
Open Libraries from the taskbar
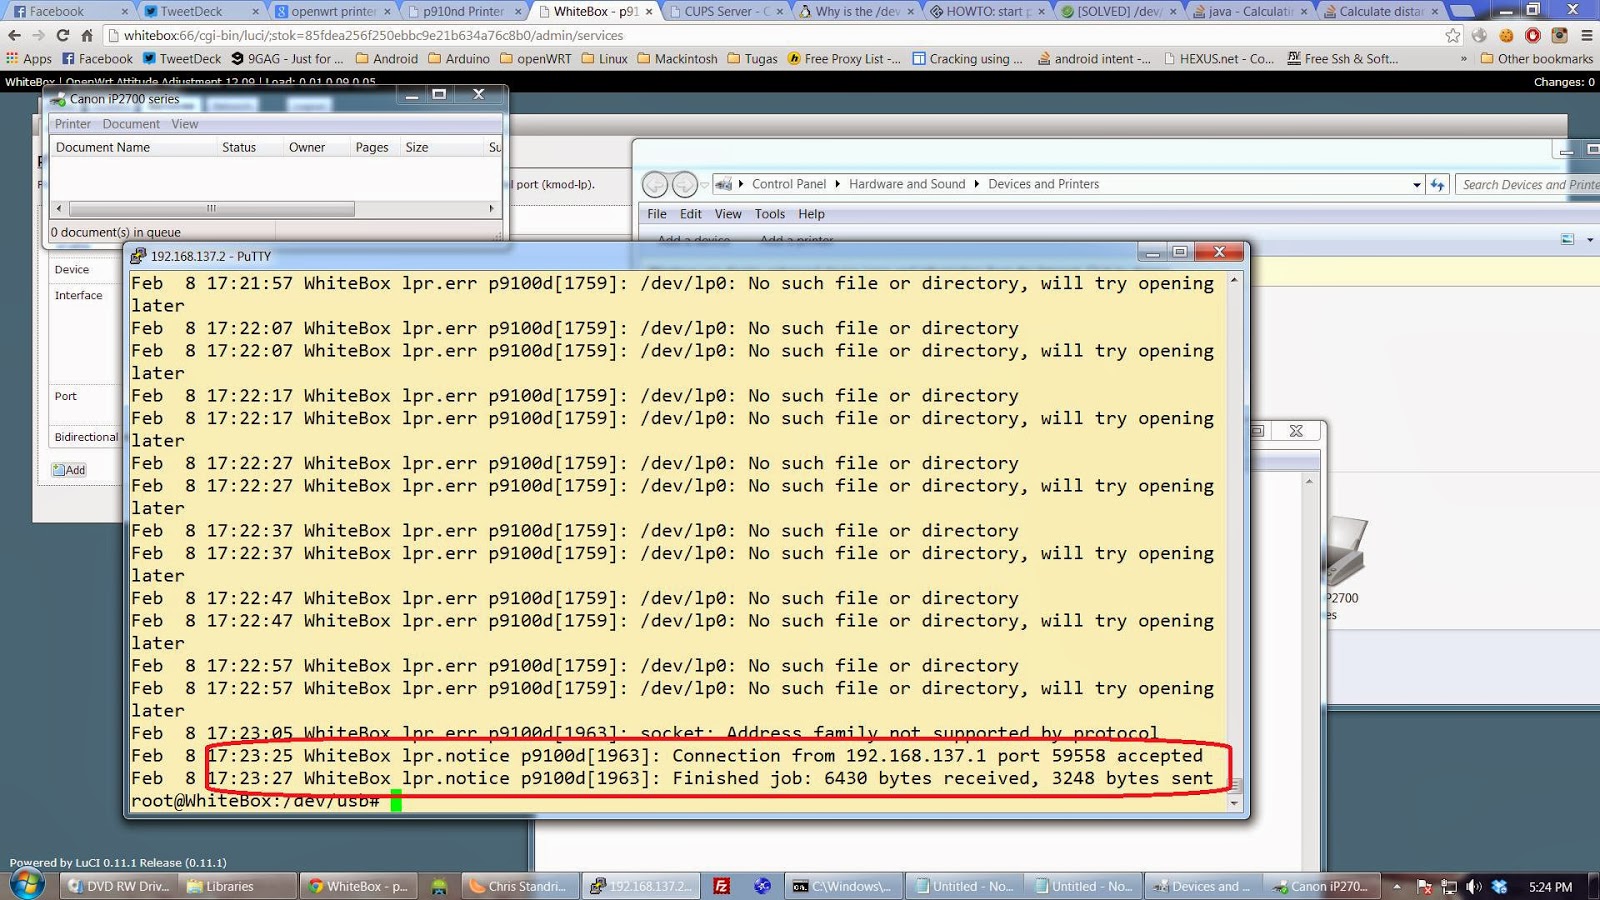coord(240,886)
